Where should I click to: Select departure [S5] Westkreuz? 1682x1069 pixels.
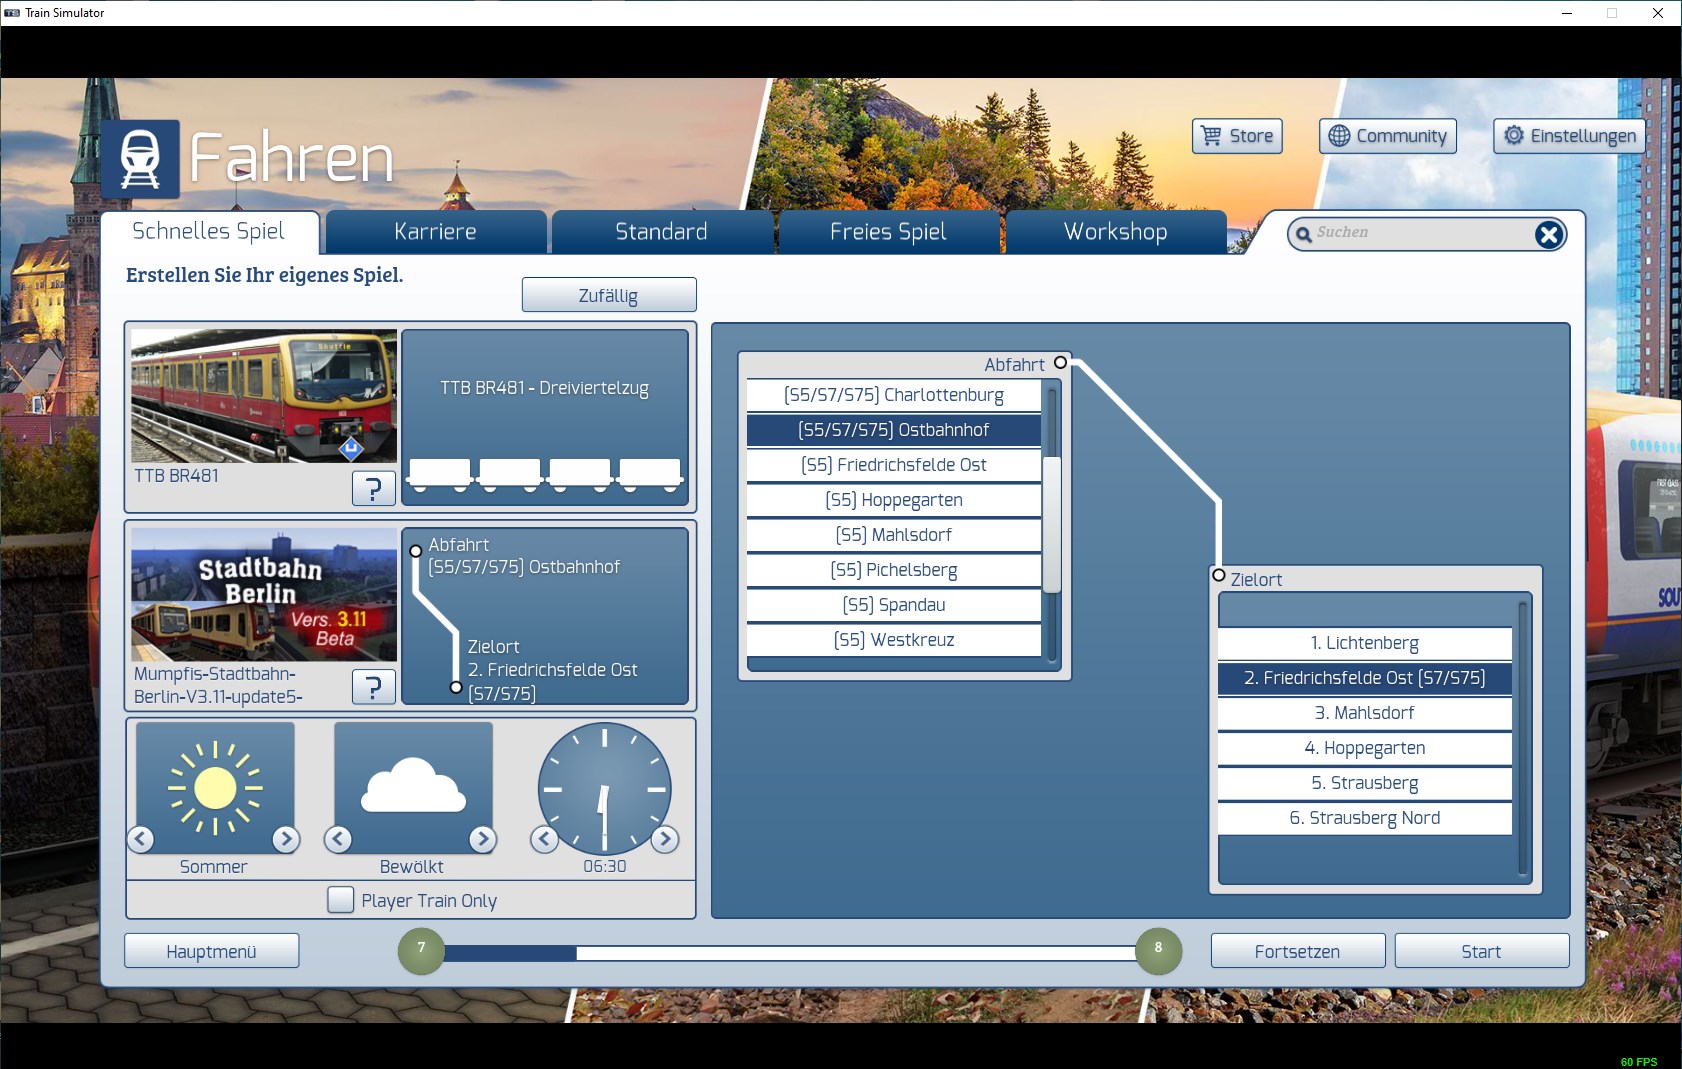(894, 640)
